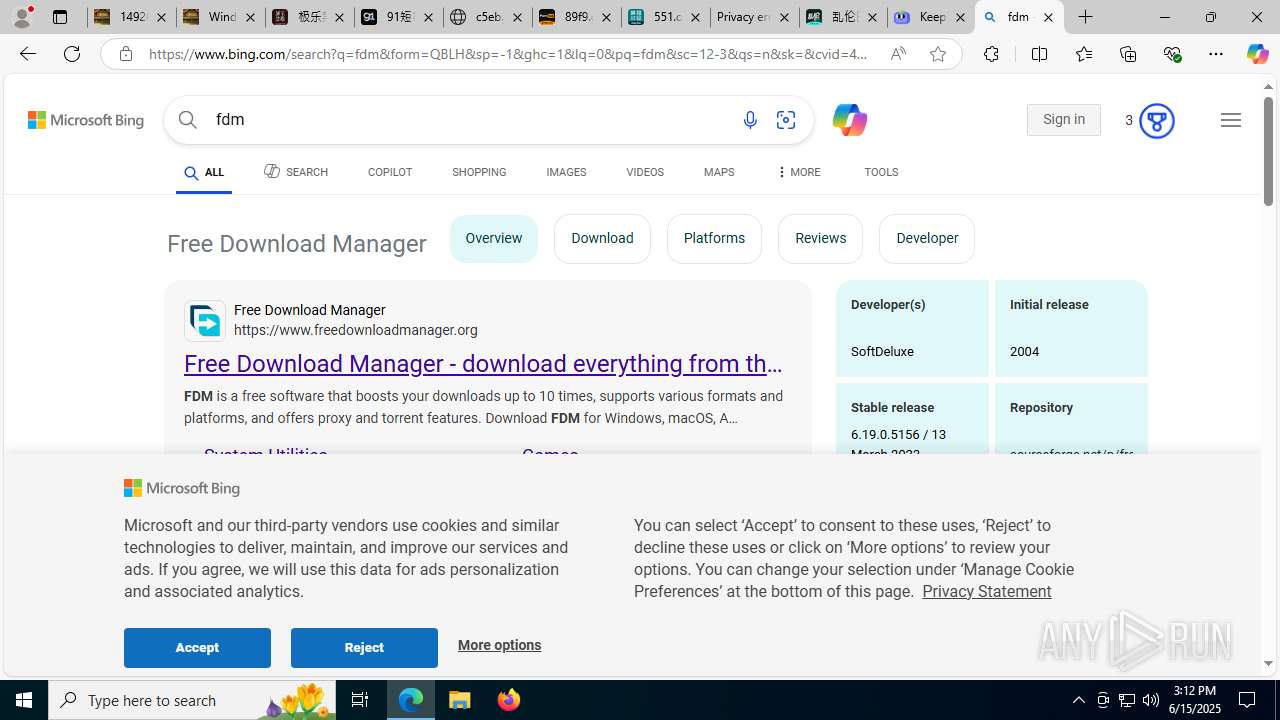Click the magnifier search icon in Bing
This screenshot has width=1280, height=720.
pos(187,120)
